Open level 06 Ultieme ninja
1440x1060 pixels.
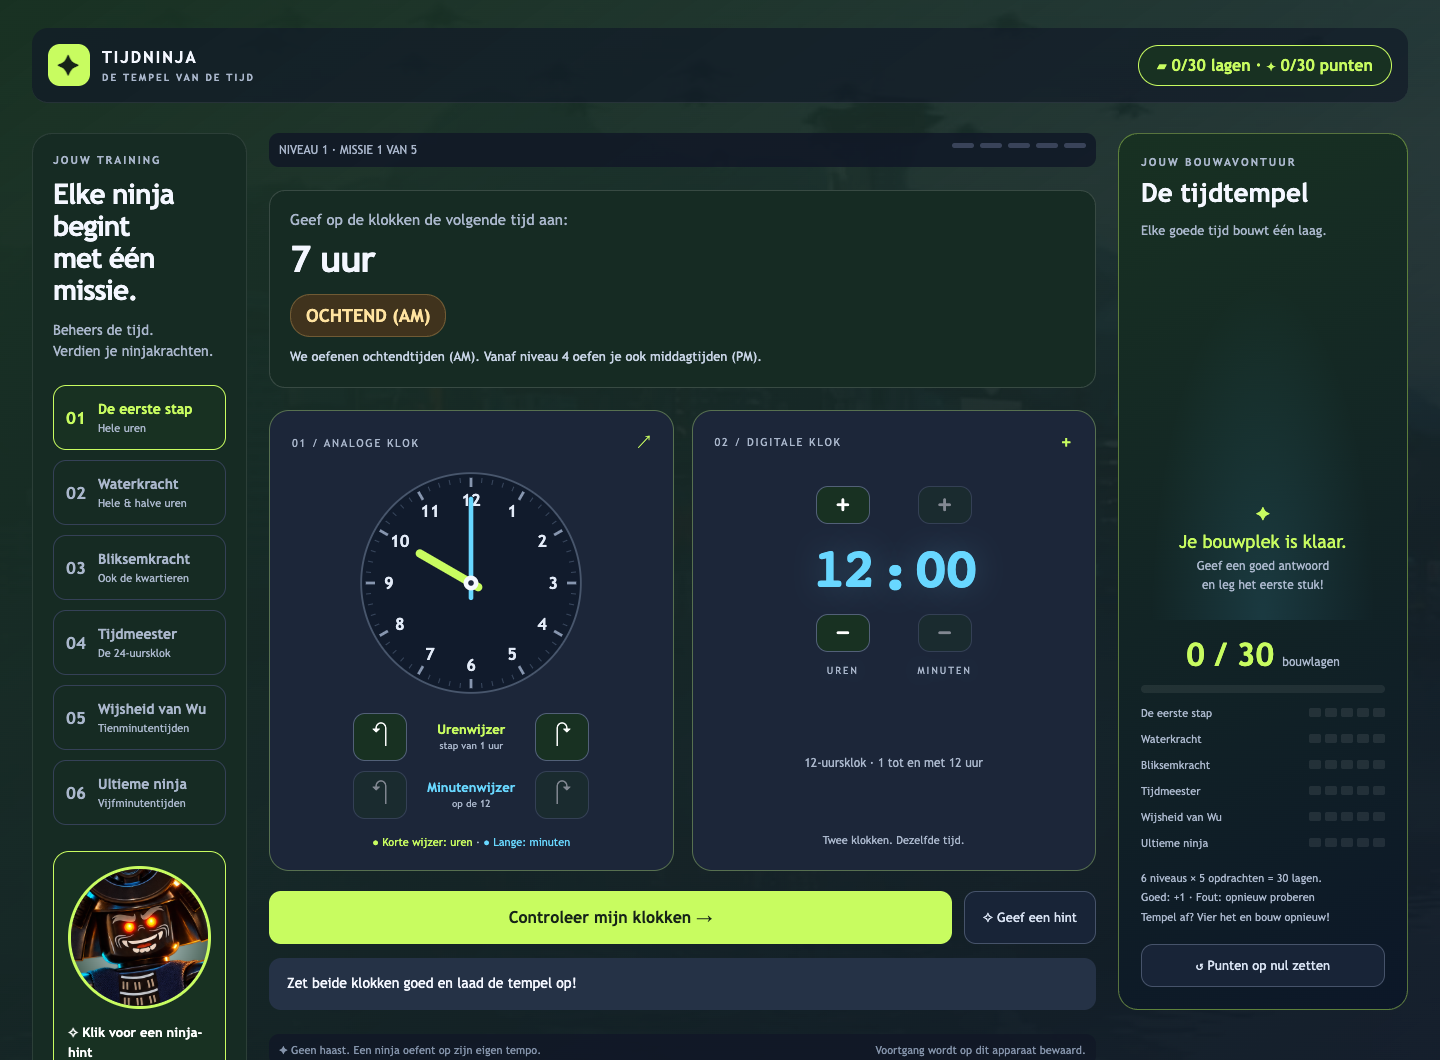[x=139, y=793]
